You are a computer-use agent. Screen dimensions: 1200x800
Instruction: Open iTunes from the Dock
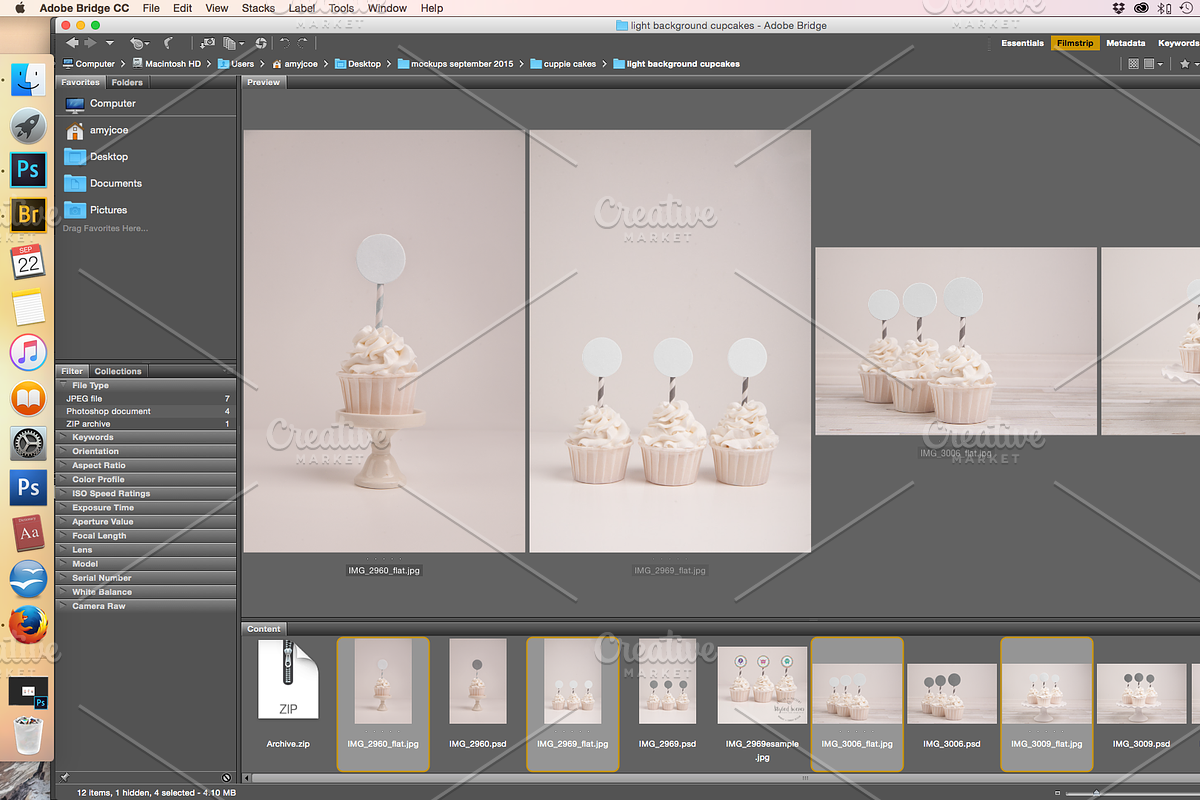(28, 352)
